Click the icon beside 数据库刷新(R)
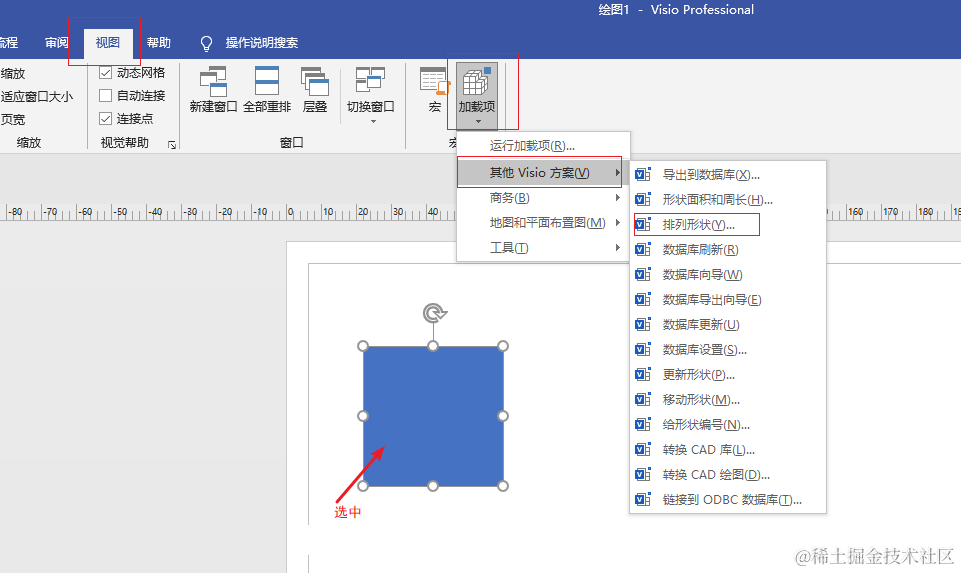961x573 pixels. point(643,249)
